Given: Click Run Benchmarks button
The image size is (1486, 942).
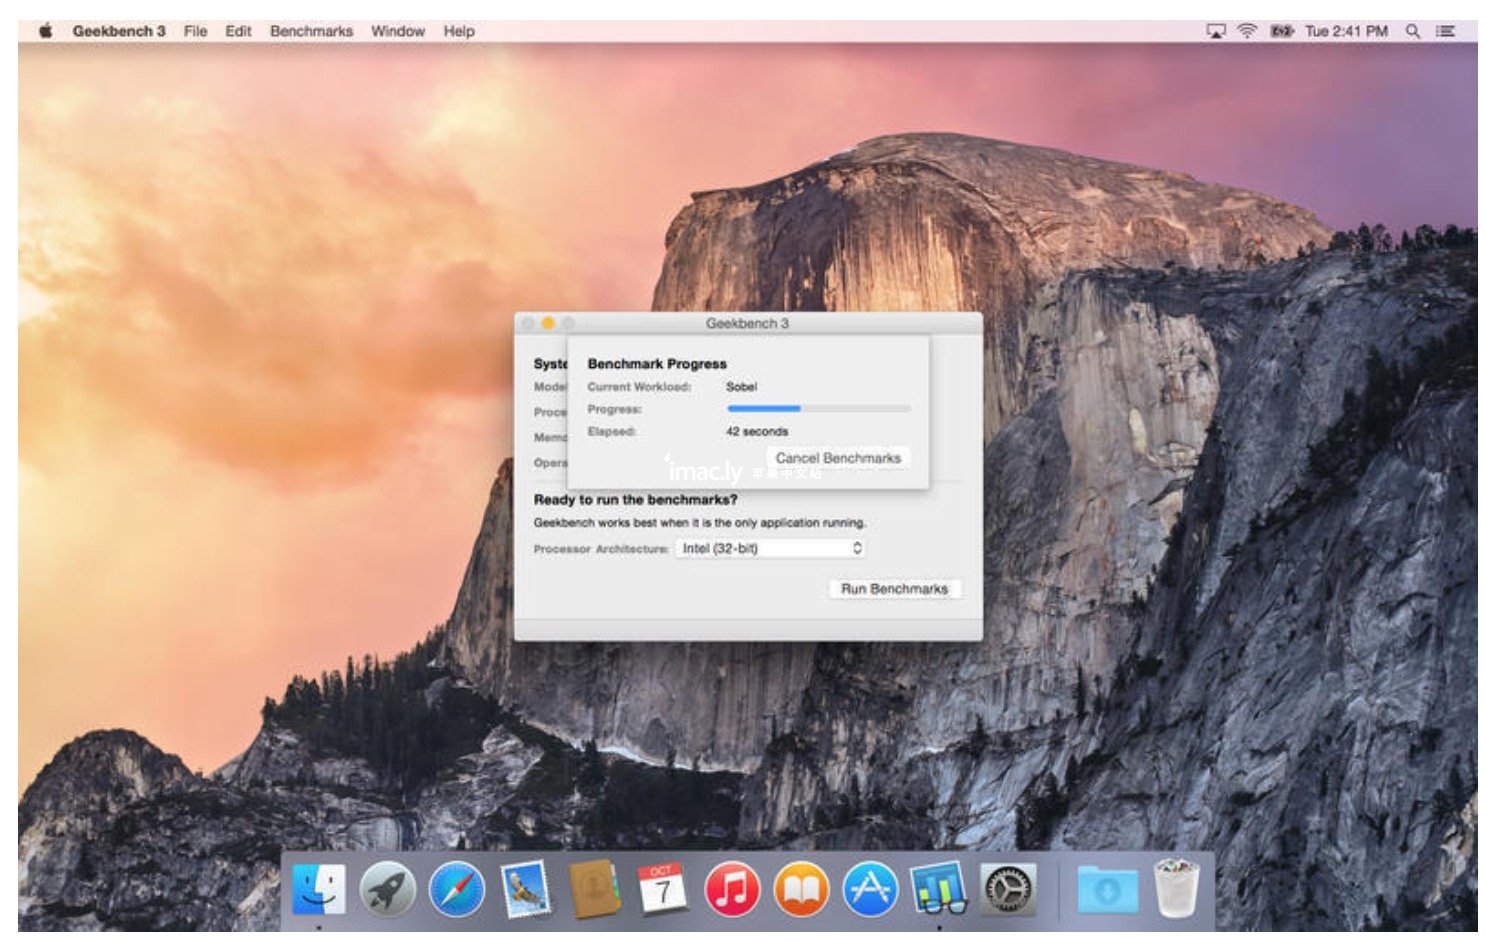Looking at the screenshot, I should [x=894, y=589].
